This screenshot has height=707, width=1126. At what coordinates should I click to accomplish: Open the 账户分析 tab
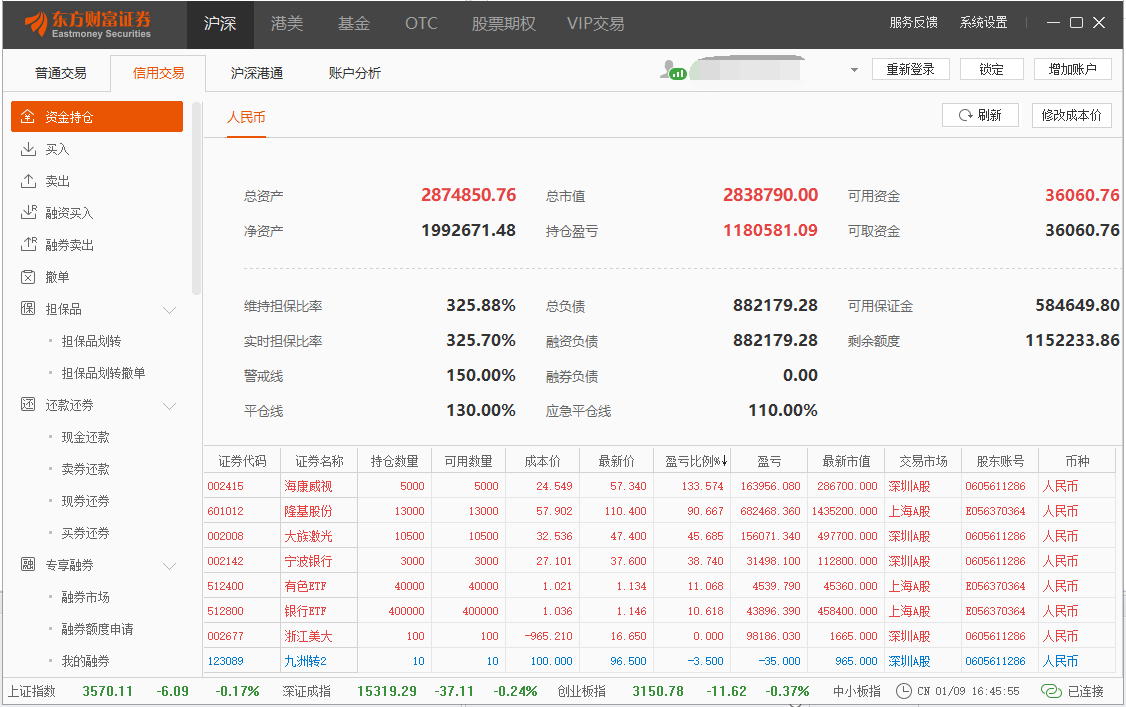pyautogui.click(x=354, y=72)
